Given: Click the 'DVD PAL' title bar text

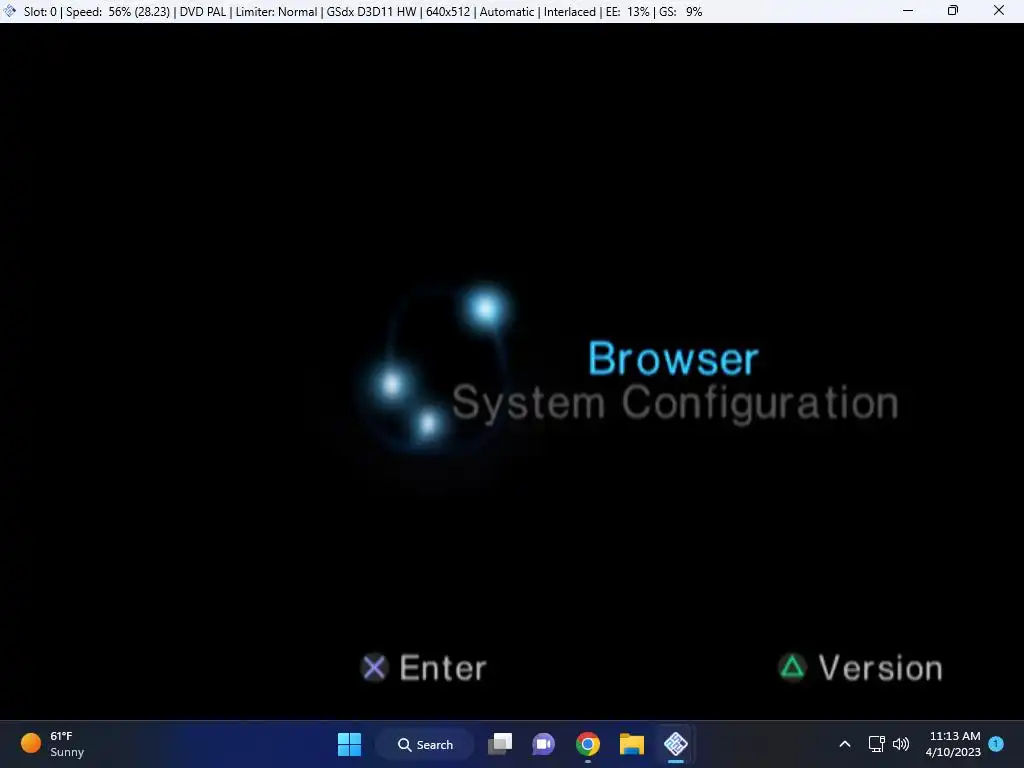Looking at the screenshot, I should click(202, 12).
